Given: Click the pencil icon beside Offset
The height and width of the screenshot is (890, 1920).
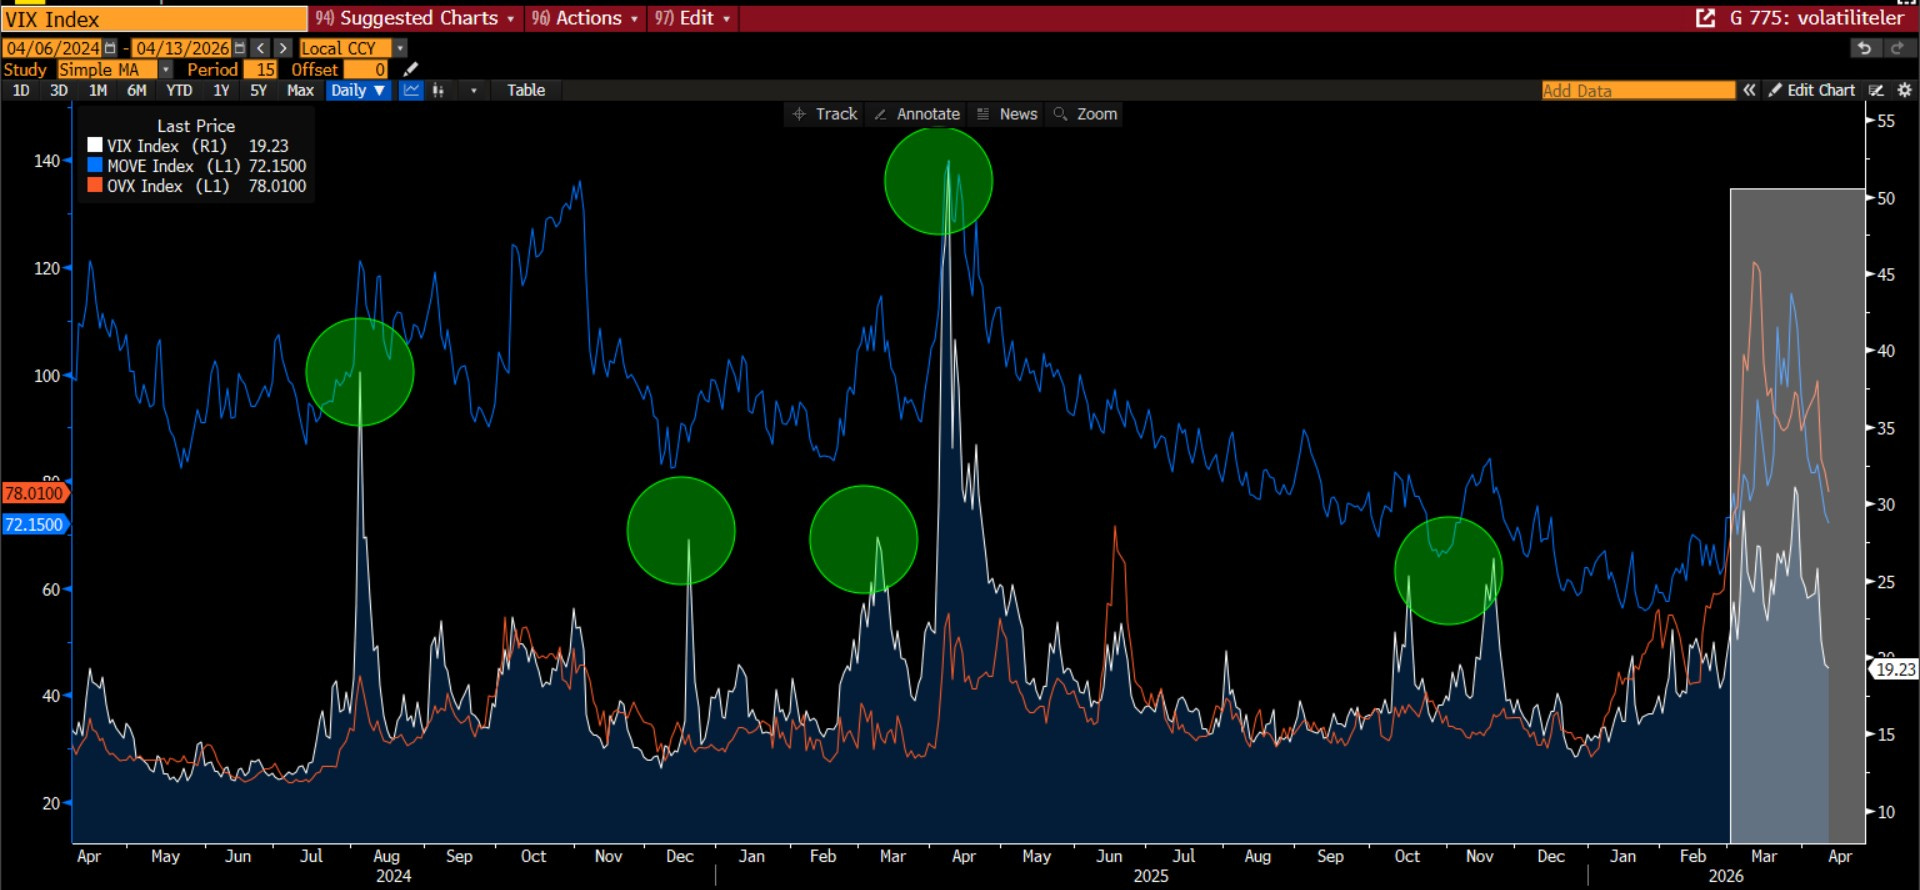Looking at the screenshot, I should point(410,69).
